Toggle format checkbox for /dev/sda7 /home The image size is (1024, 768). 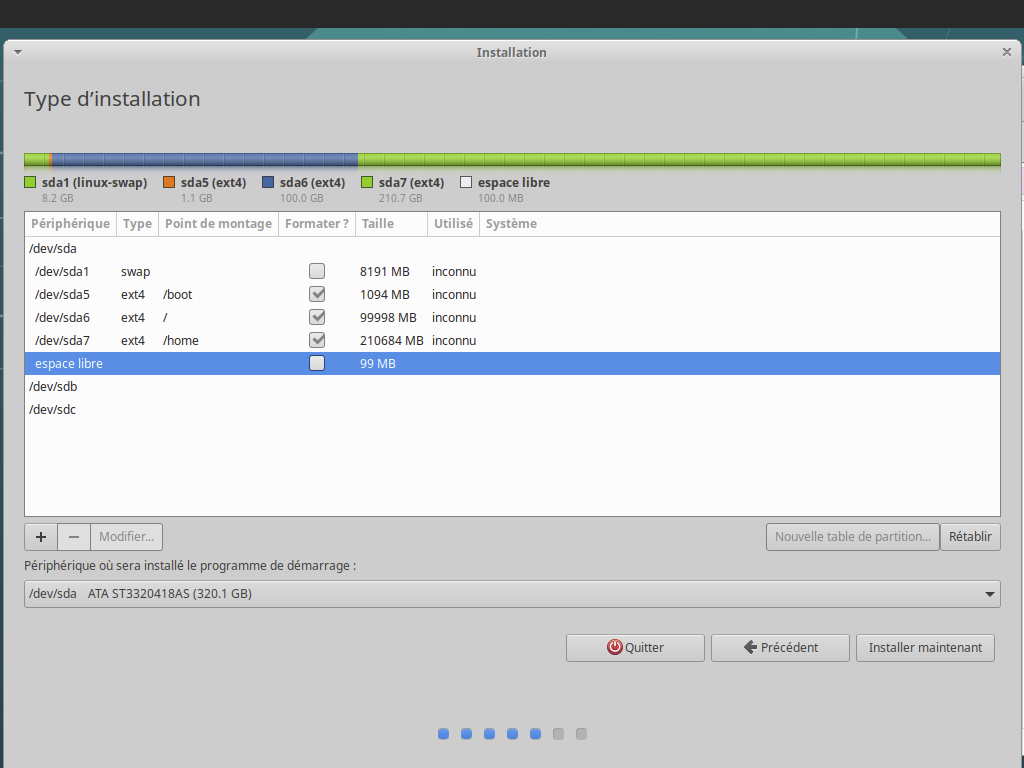[317, 340]
